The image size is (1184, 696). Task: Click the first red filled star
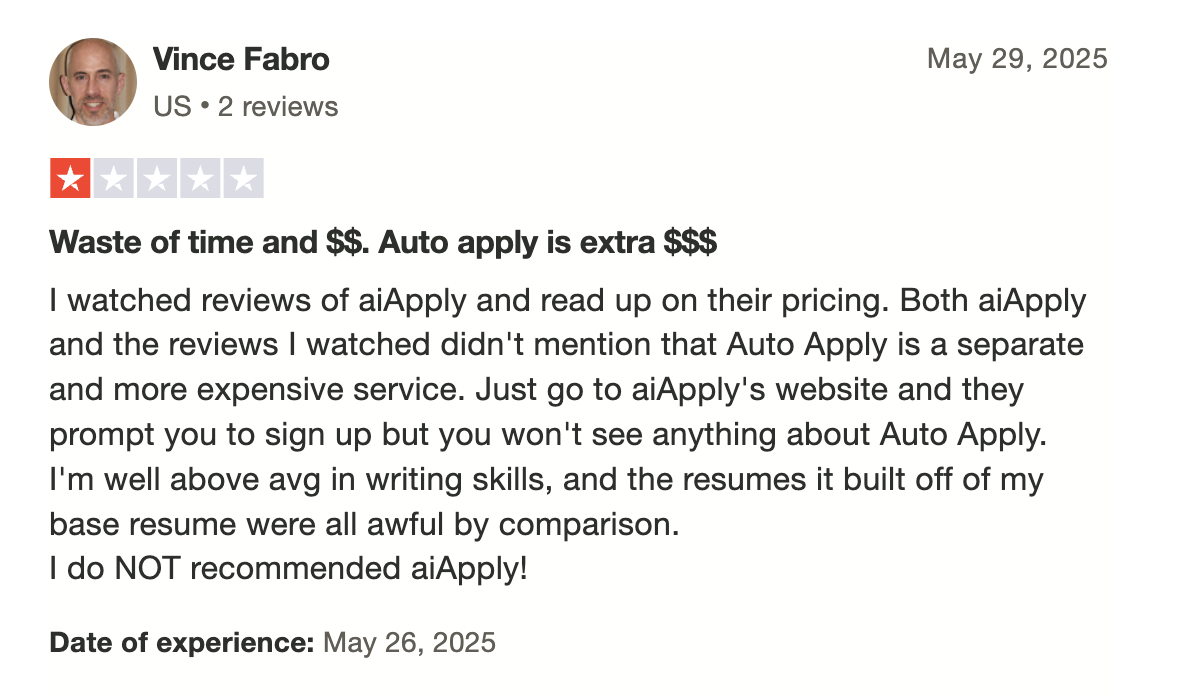(70, 178)
